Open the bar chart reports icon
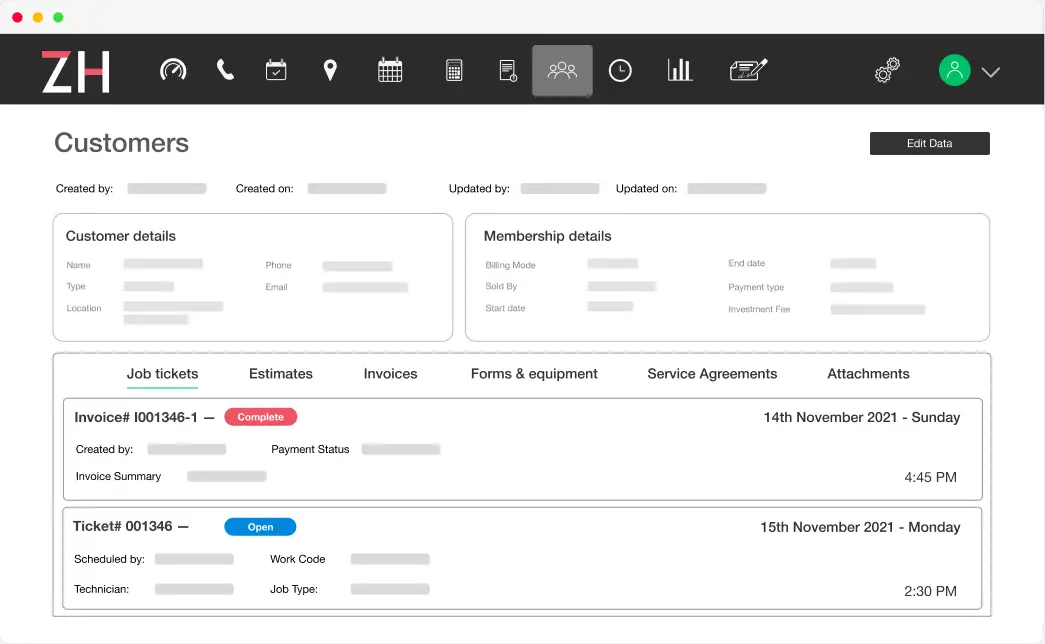Screen dimensions: 1045x644 (x=680, y=70)
